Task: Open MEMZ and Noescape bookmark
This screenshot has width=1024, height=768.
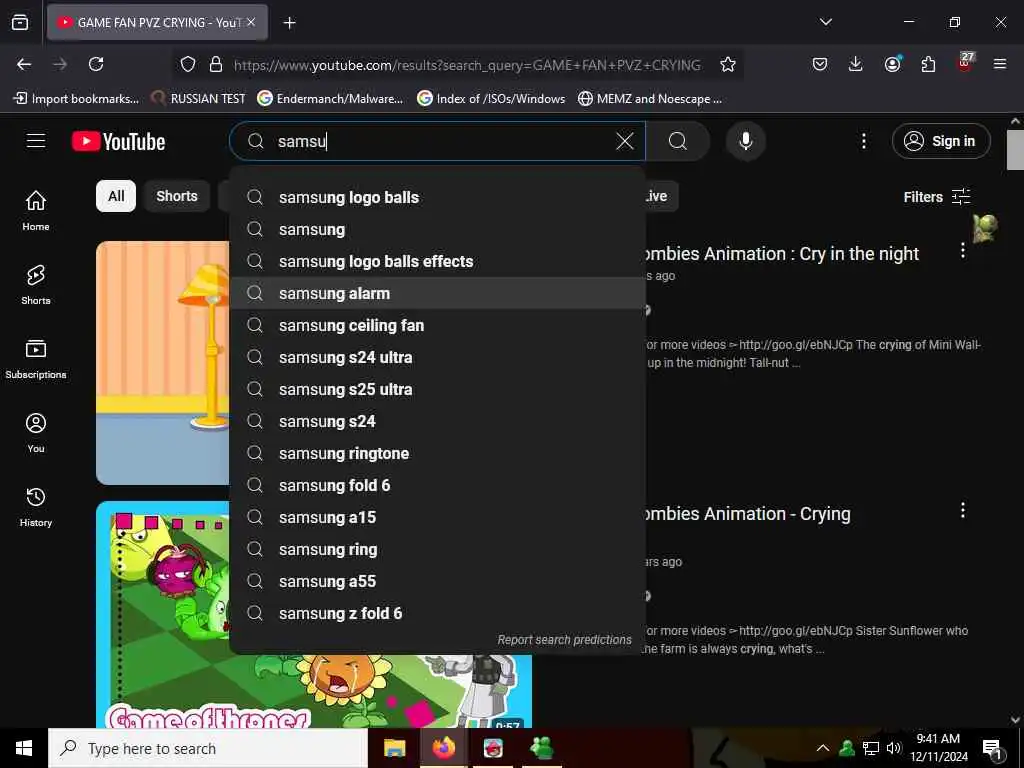Action: 650,99
